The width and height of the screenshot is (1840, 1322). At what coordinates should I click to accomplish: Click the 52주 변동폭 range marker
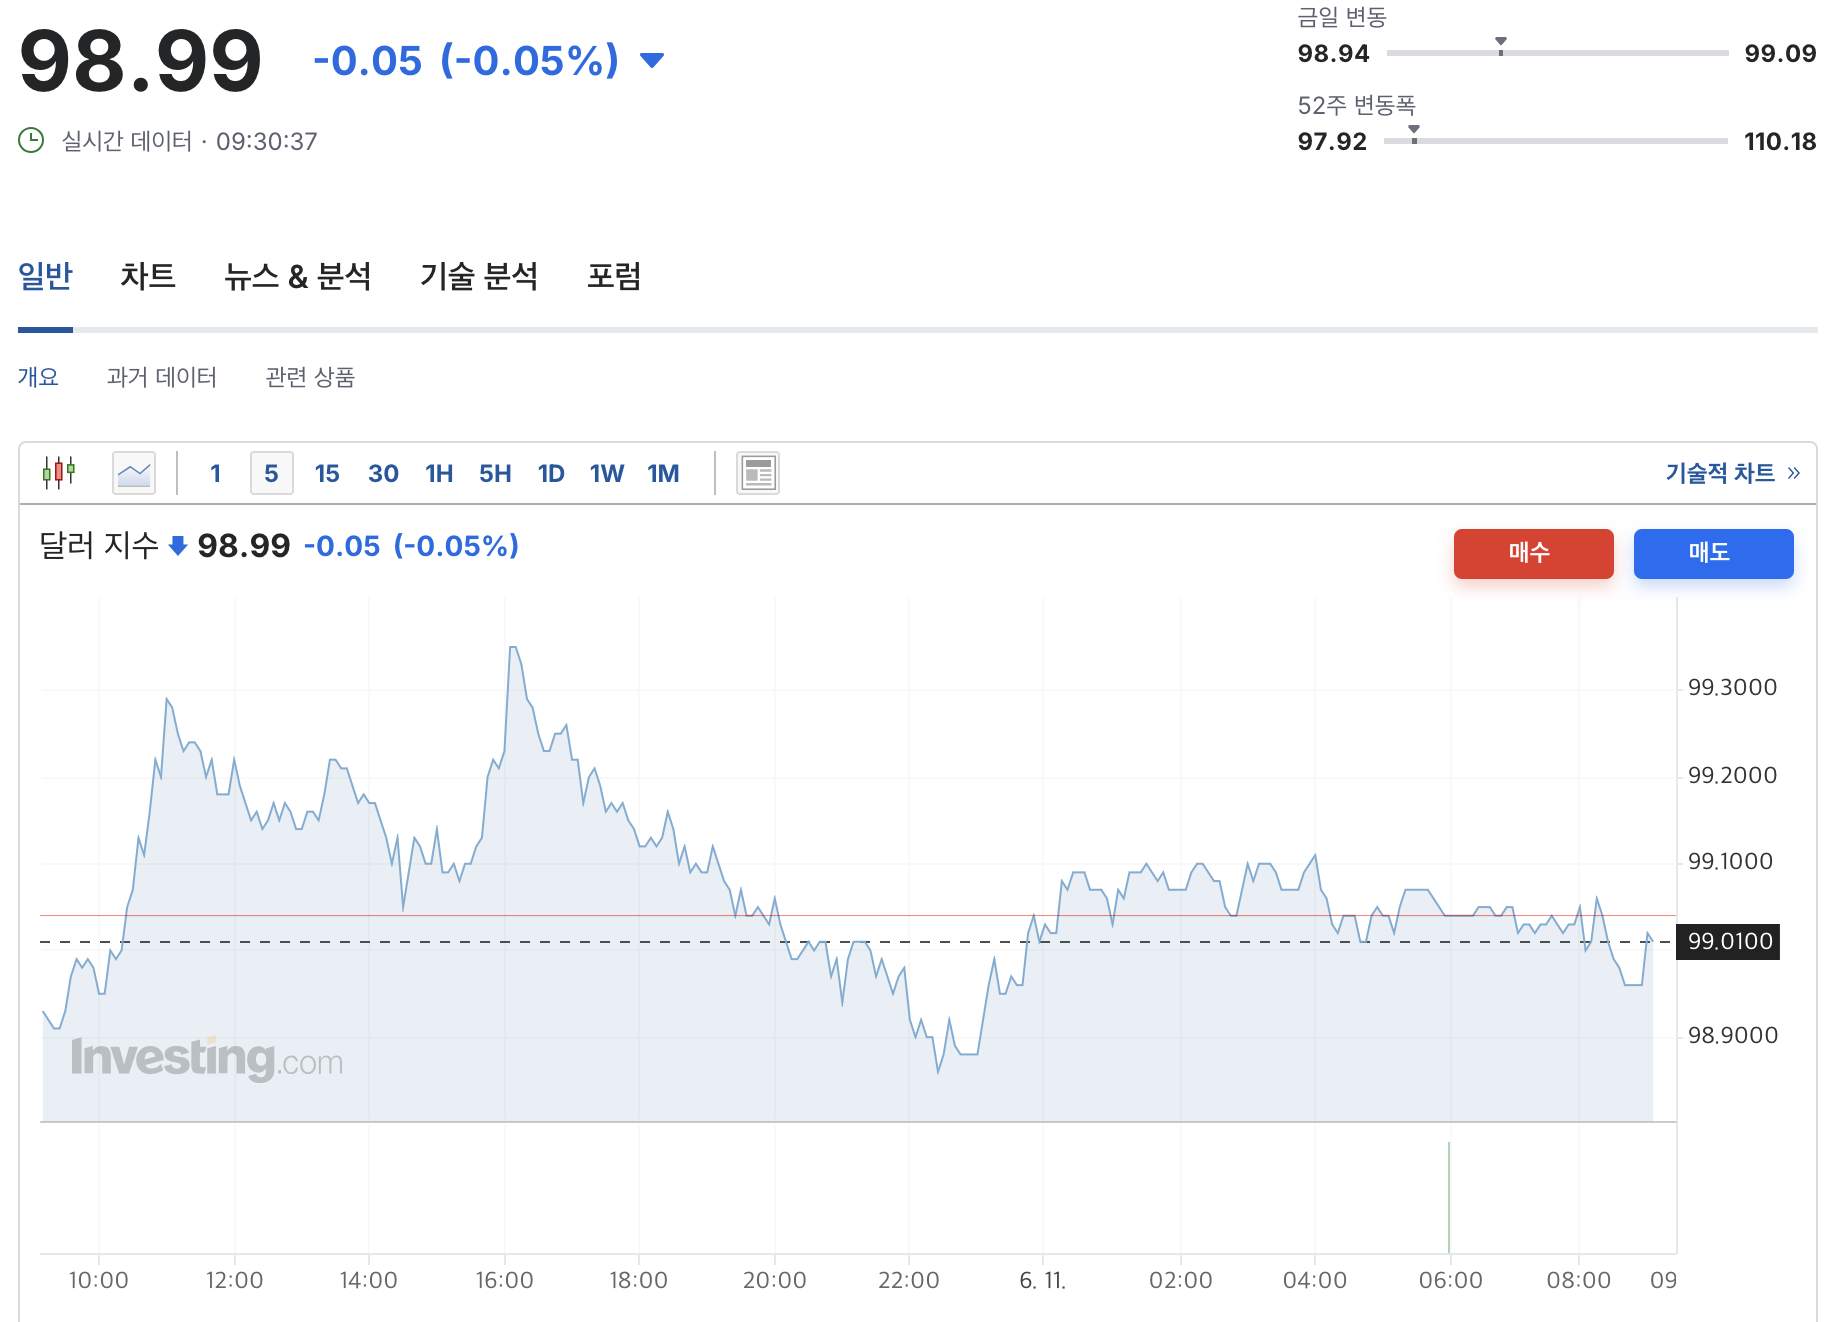point(1414,134)
